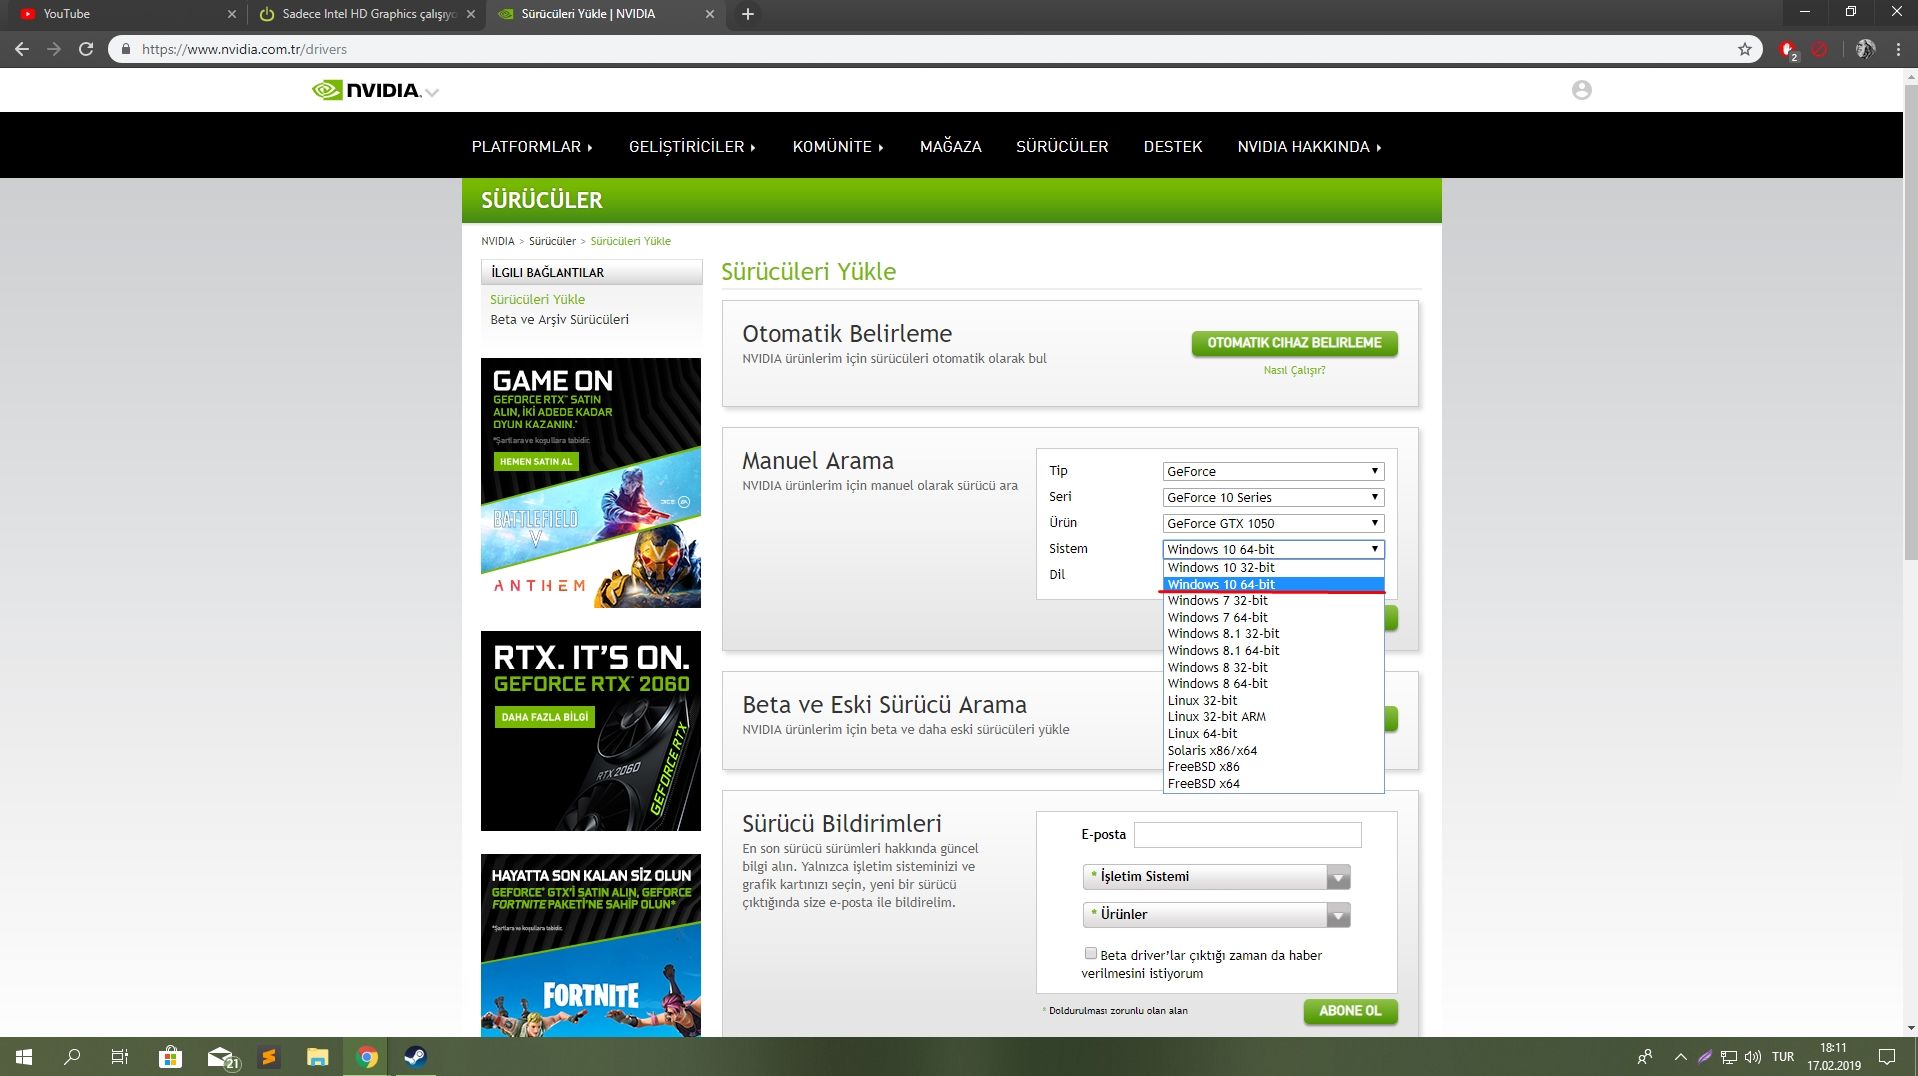
Task: Open the volume control in the system tray
Action: pos(1752,1057)
